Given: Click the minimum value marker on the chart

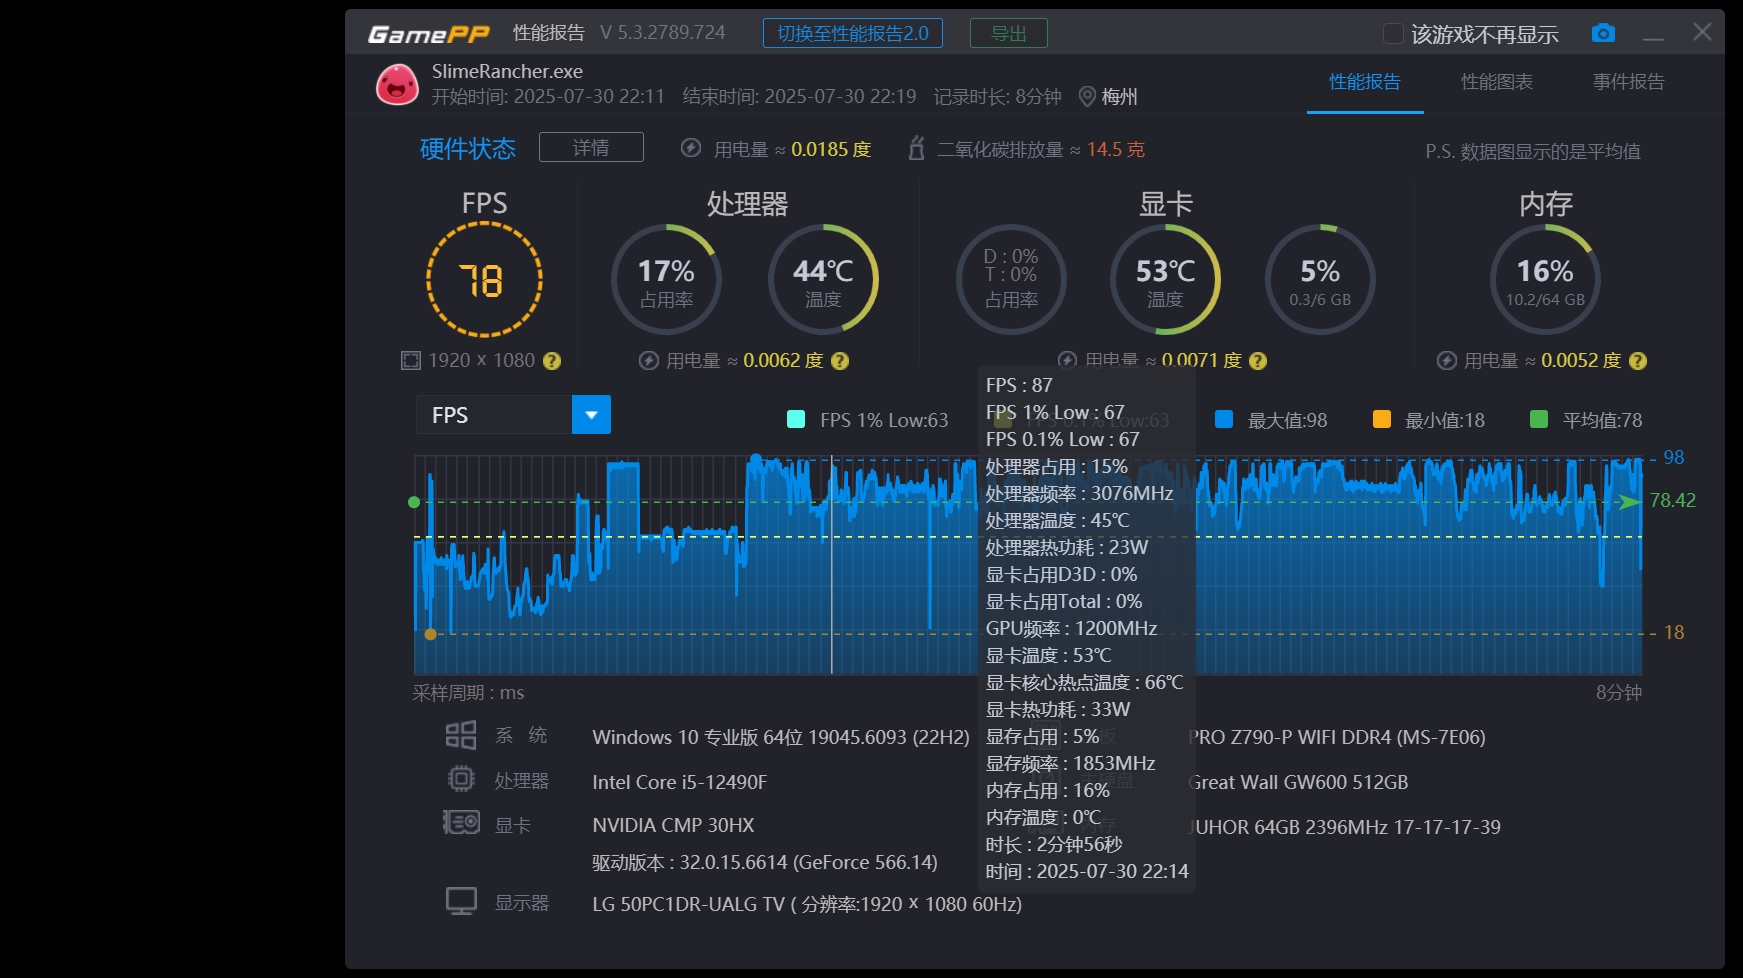Looking at the screenshot, I should [x=430, y=634].
